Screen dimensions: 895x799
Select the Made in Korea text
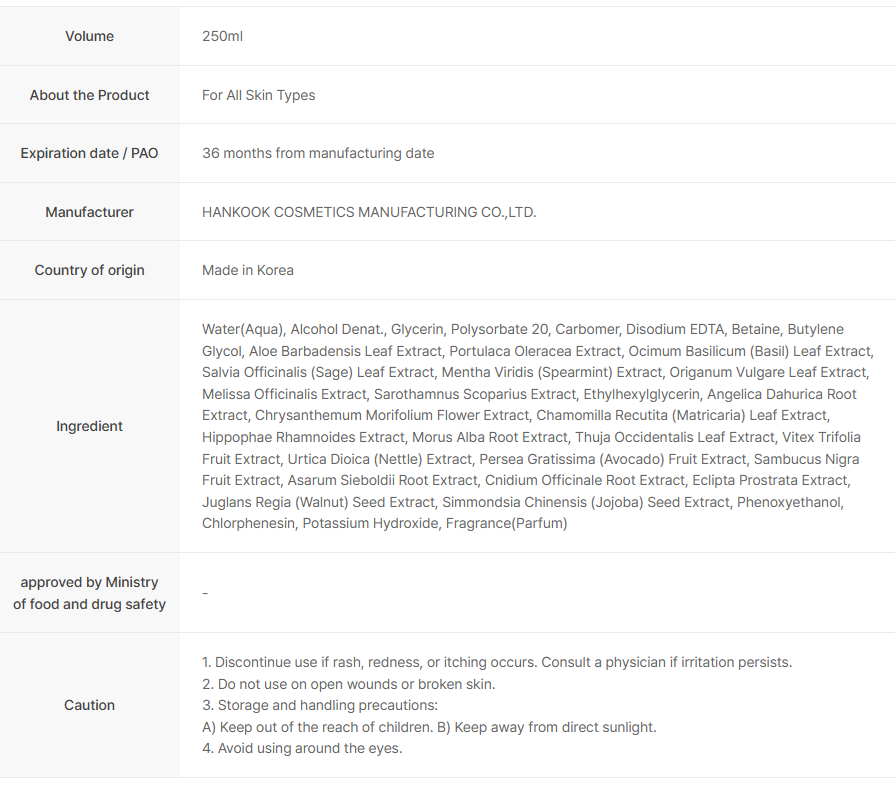point(248,270)
